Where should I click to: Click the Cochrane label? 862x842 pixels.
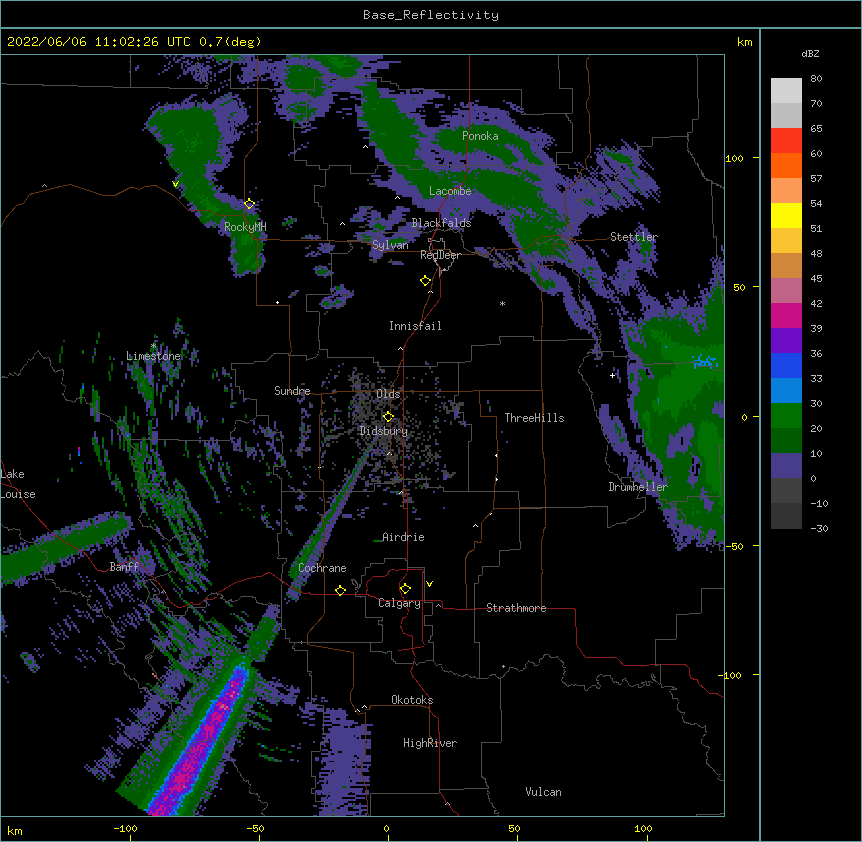coord(322,568)
